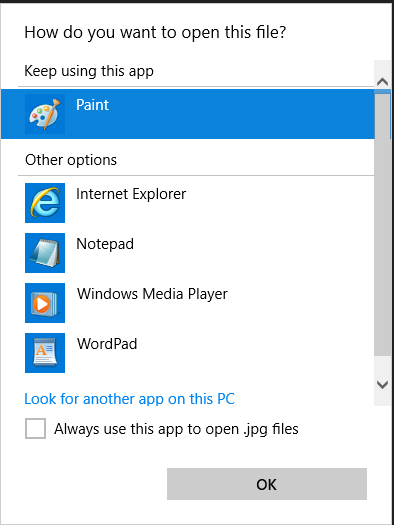Click the 'Other options' section header
The width and height of the screenshot is (394, 525).
point(71,160)
